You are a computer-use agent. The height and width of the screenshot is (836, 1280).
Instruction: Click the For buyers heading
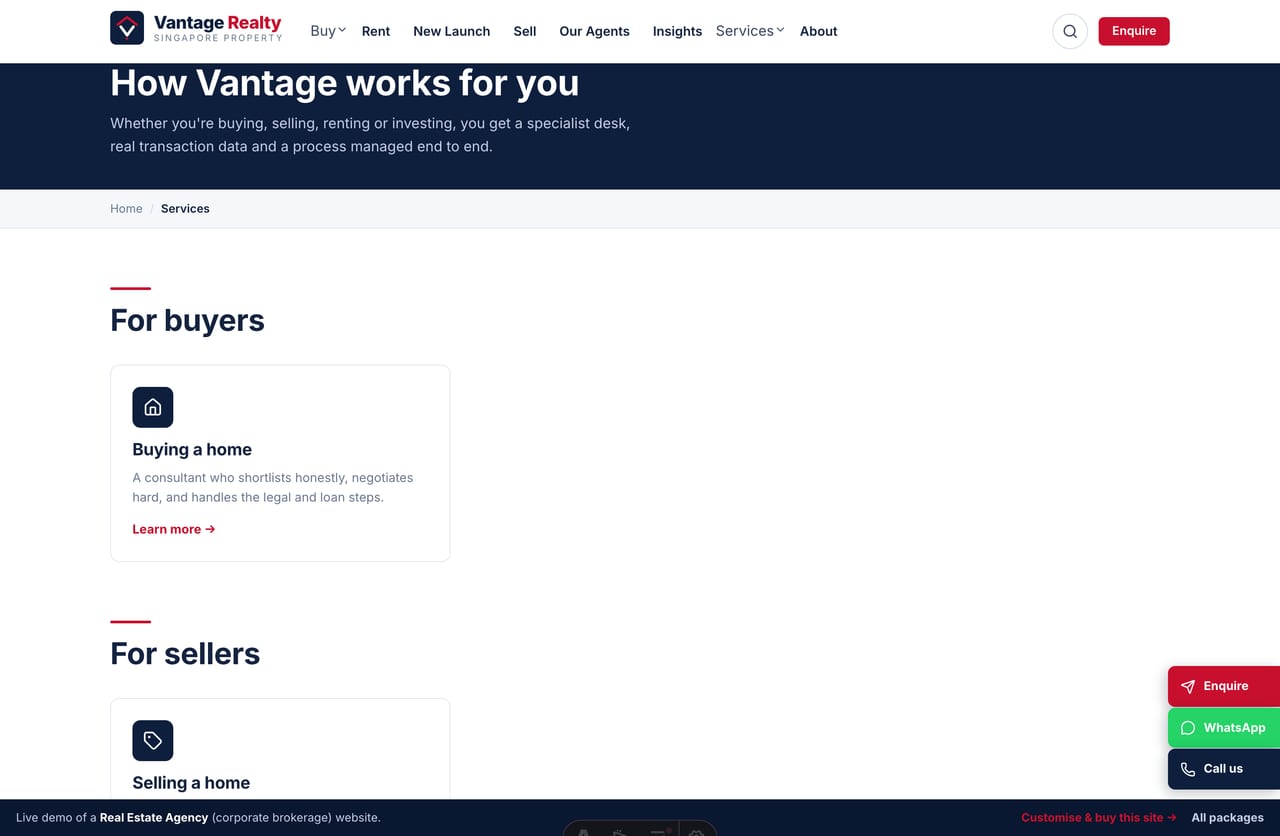point(187,320)
